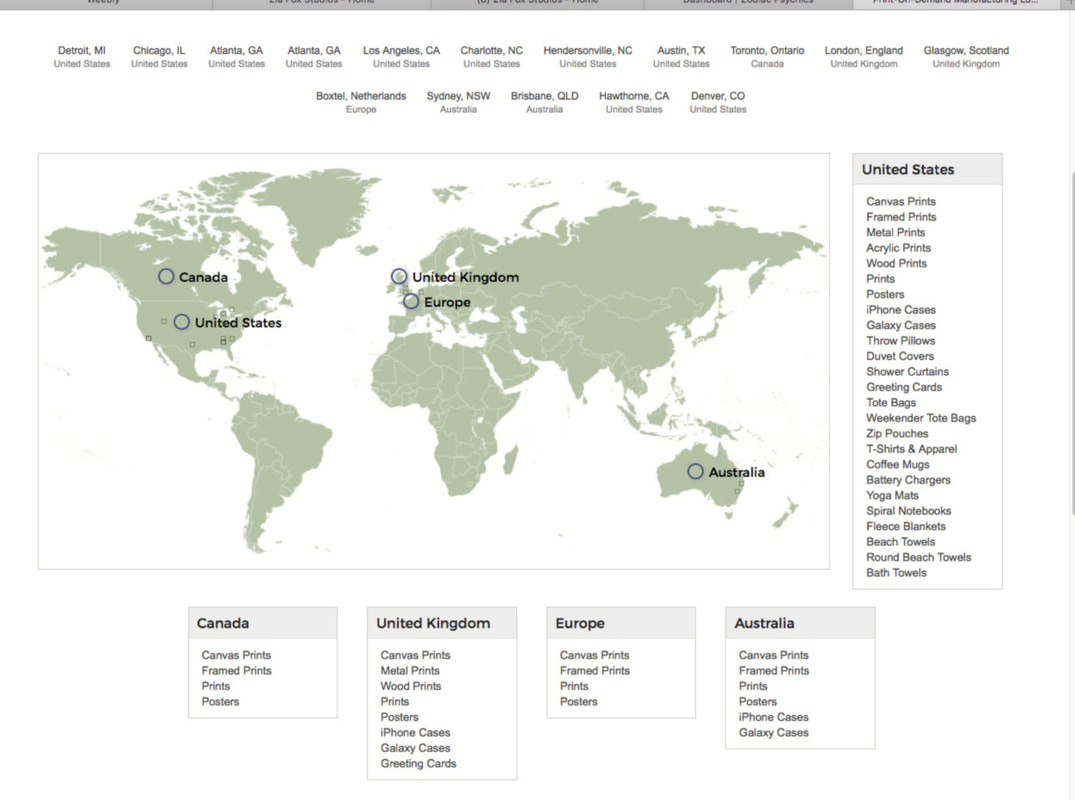Select the Denver, CO location

coord(718,102)
